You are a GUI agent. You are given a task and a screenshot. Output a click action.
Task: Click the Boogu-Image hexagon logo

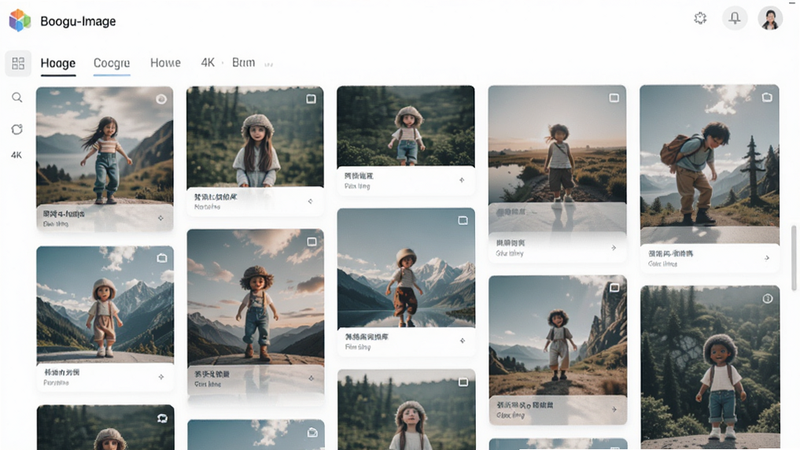(x=20, y=21)
